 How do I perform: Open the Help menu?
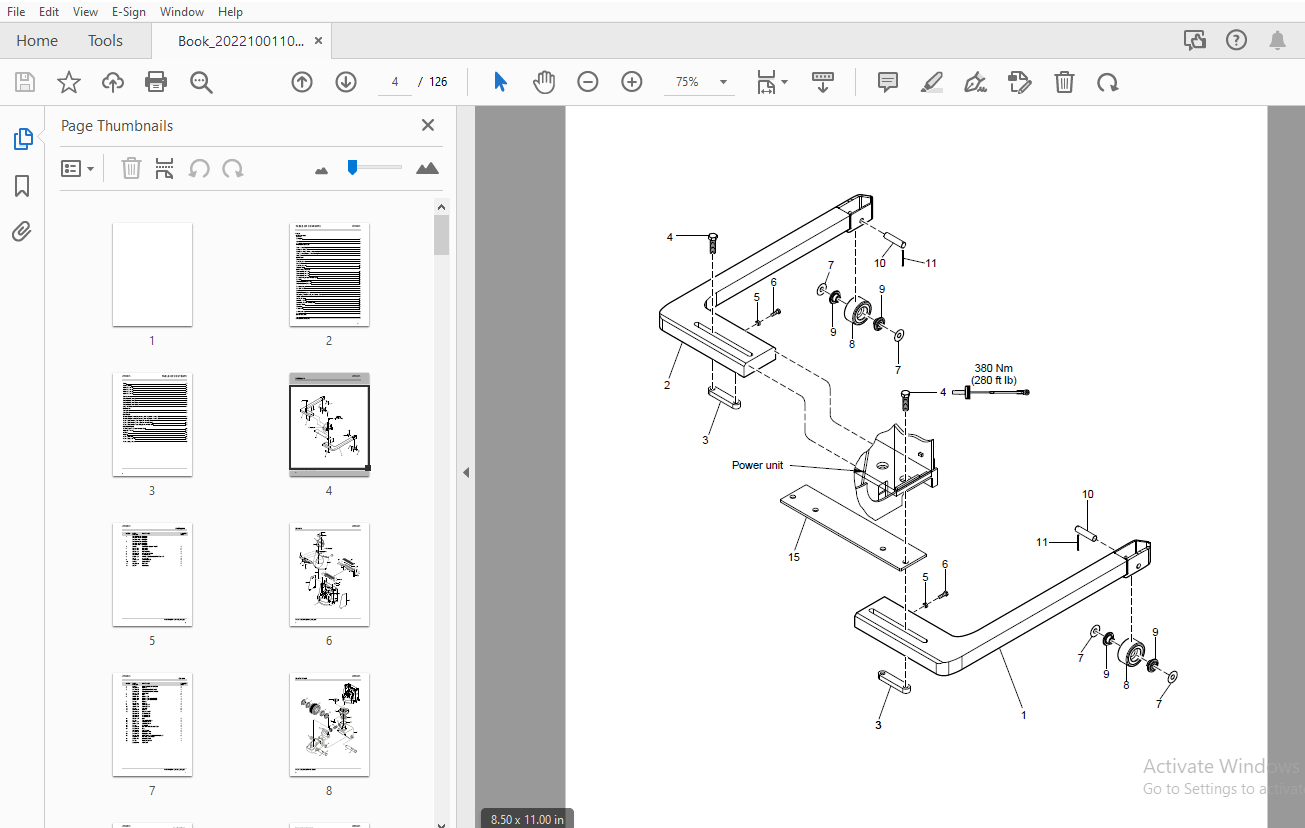(230, 11)
